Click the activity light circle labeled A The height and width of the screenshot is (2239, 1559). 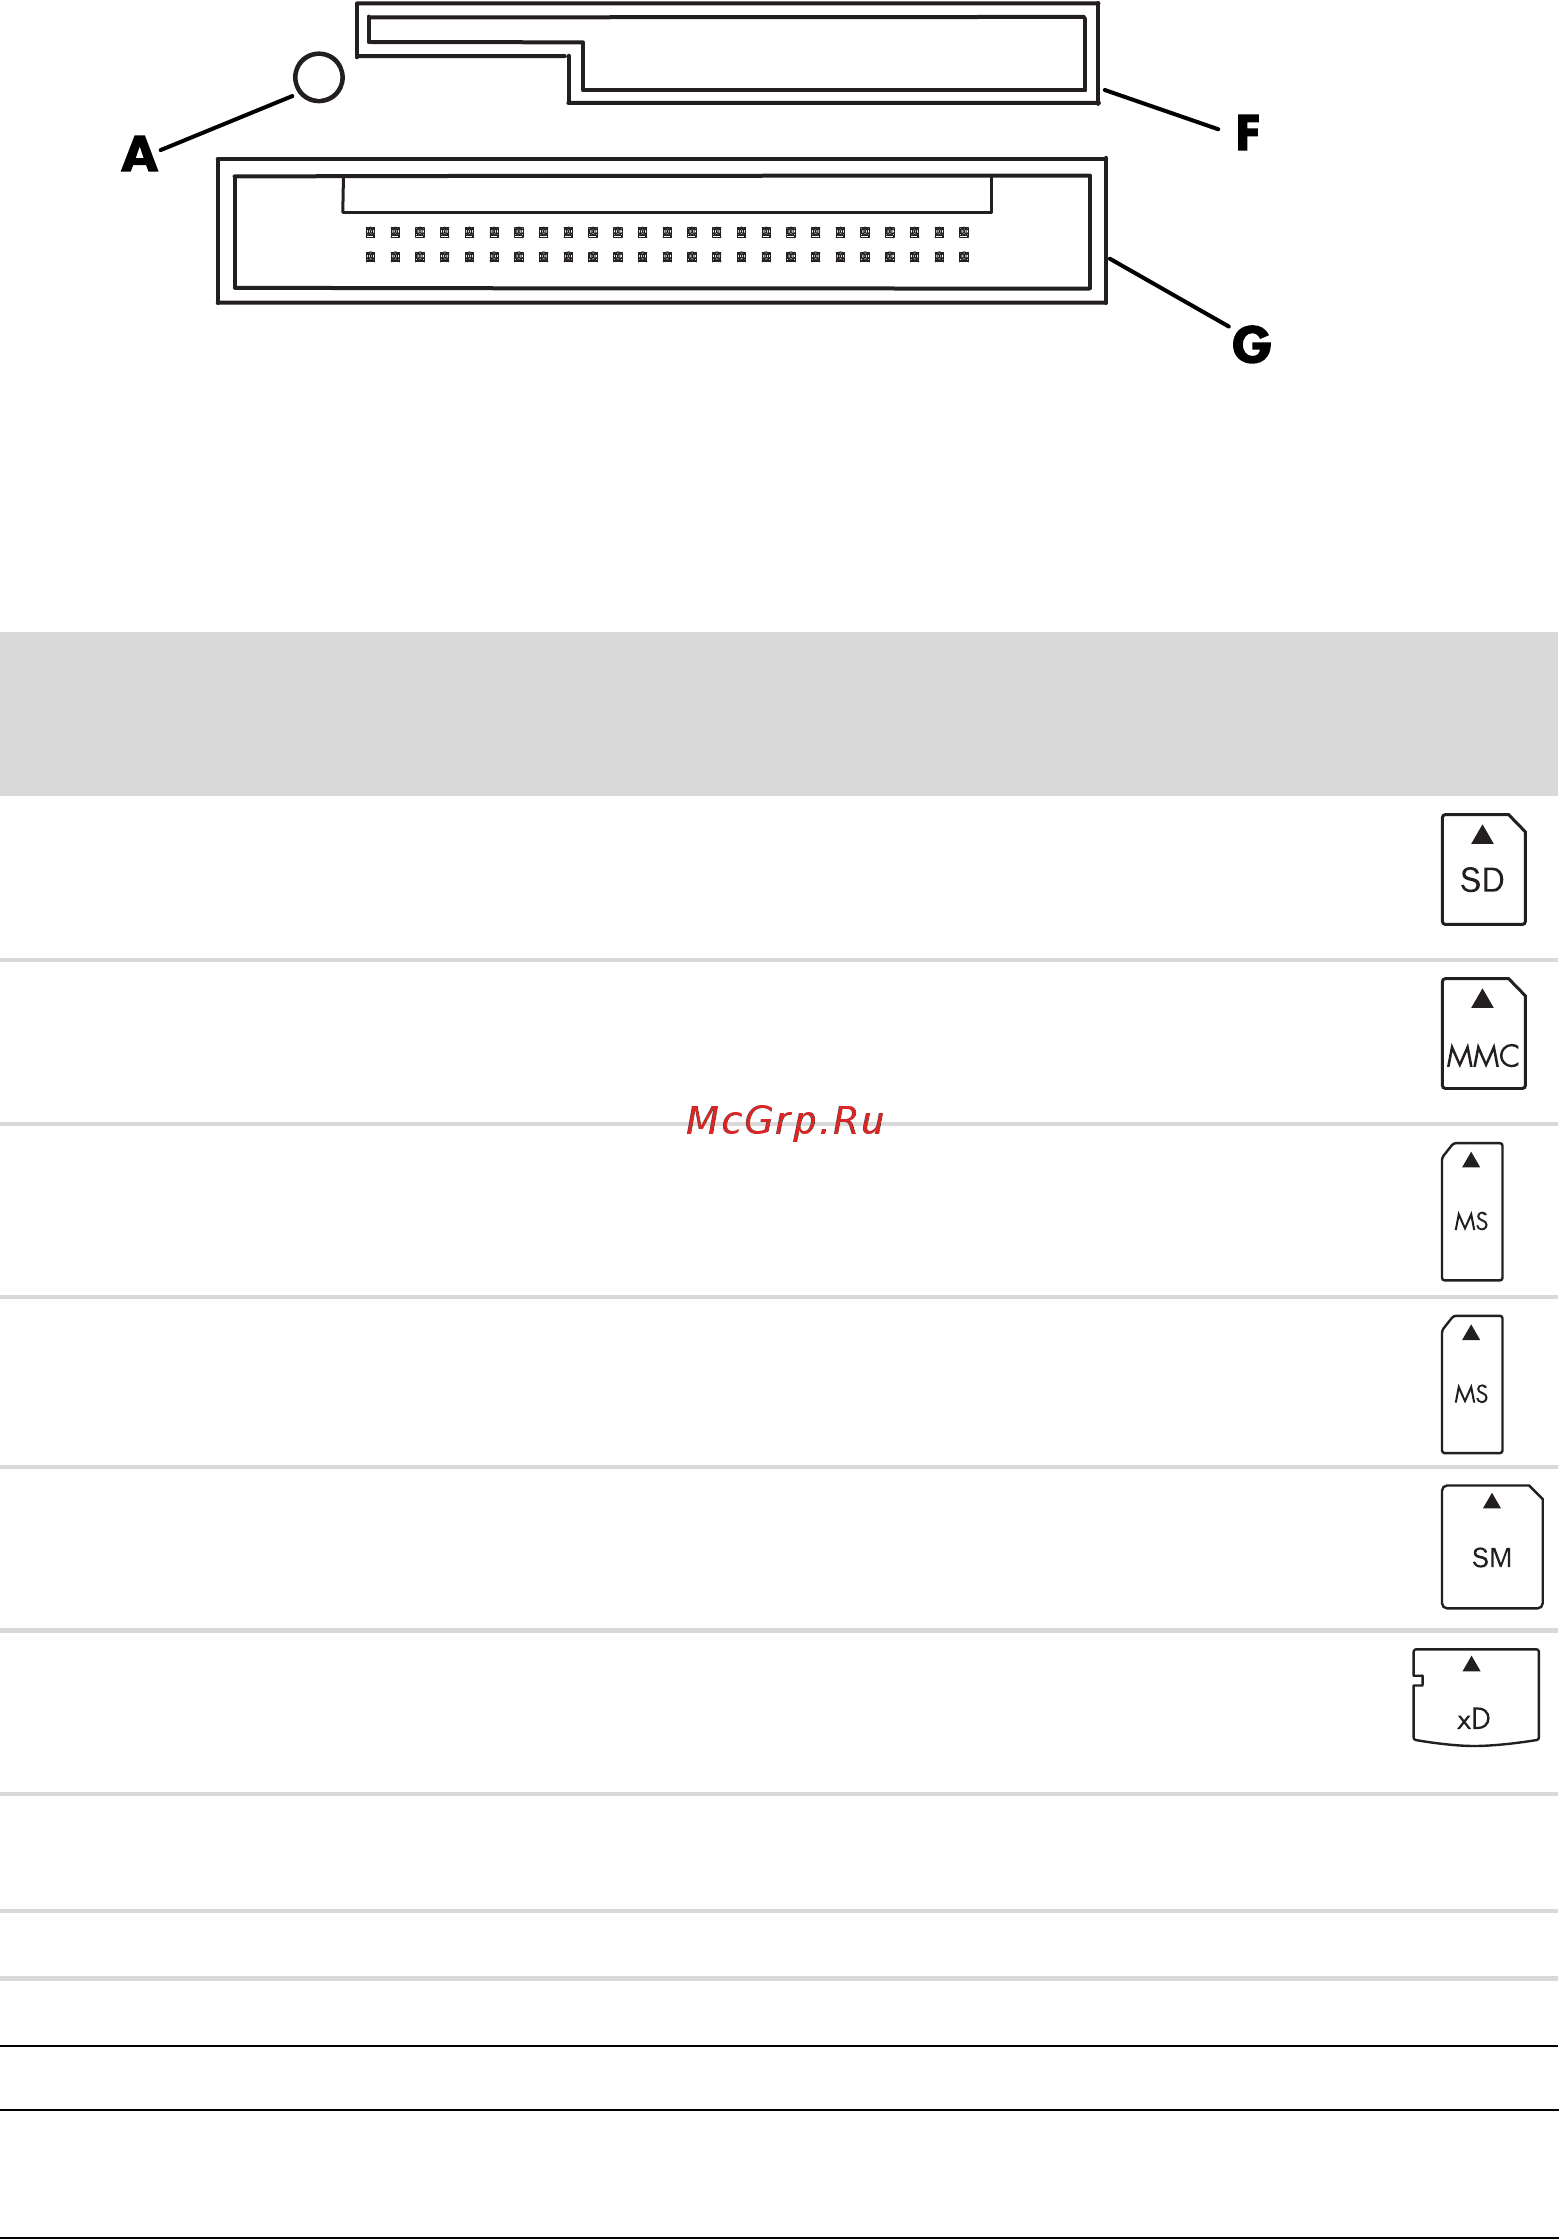[319, 77]
